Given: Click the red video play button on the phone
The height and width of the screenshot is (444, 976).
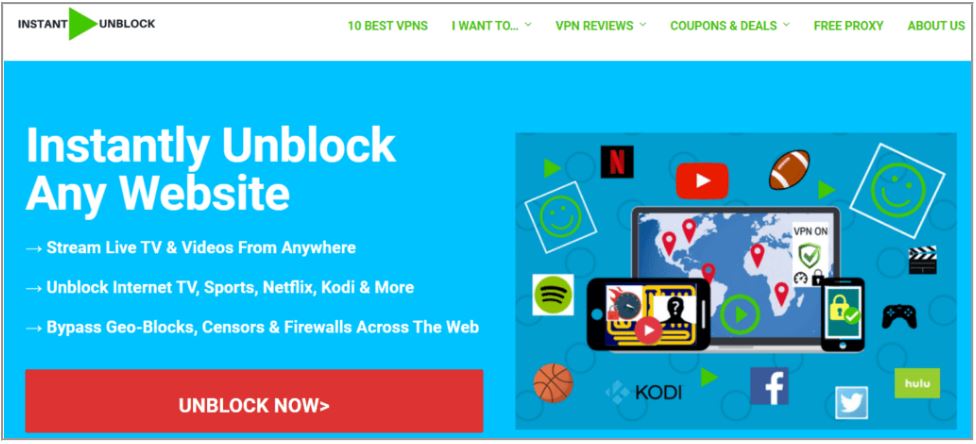Looking at the screenshot, I should coord(648,330).
